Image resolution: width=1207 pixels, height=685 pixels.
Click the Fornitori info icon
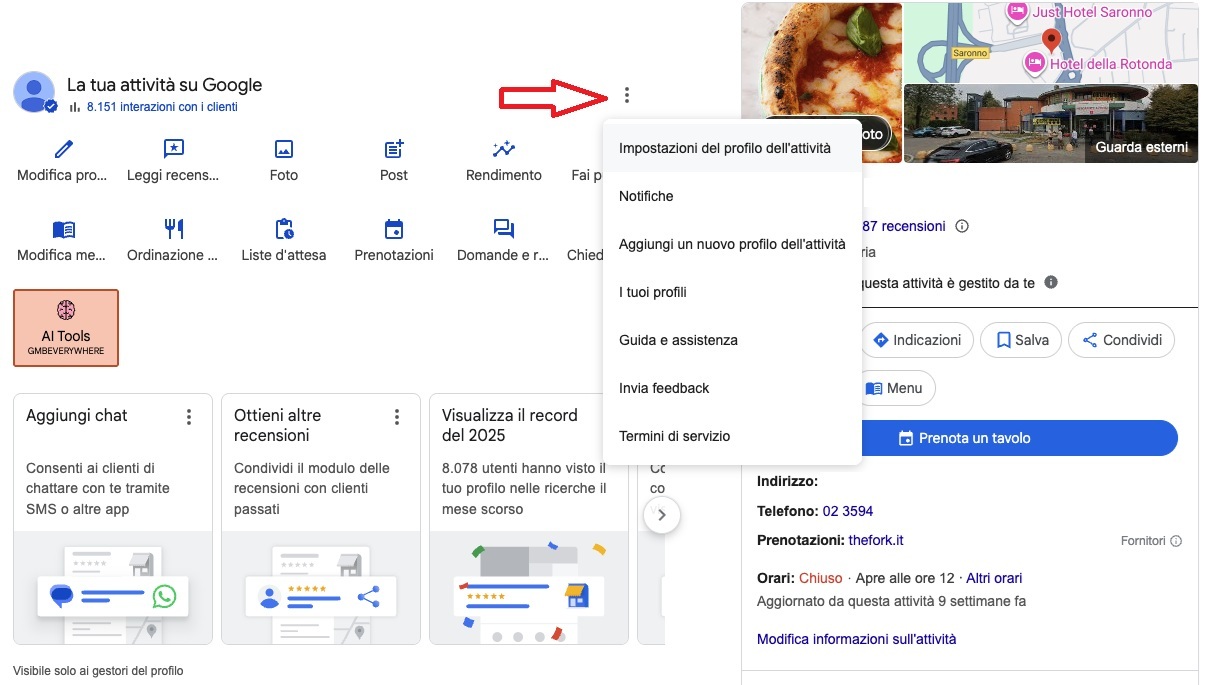pos(1176,541)
